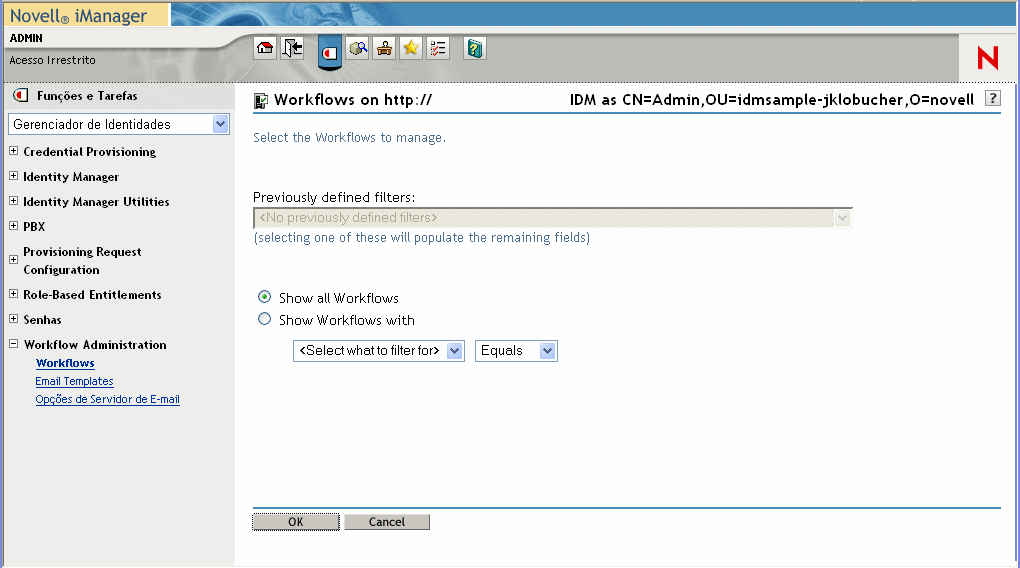The height and width of the screenshot is (568, 1020).
Task: Click the Funções e Tarefas heading
Action: pyautogui.click(x=87, y=96)
